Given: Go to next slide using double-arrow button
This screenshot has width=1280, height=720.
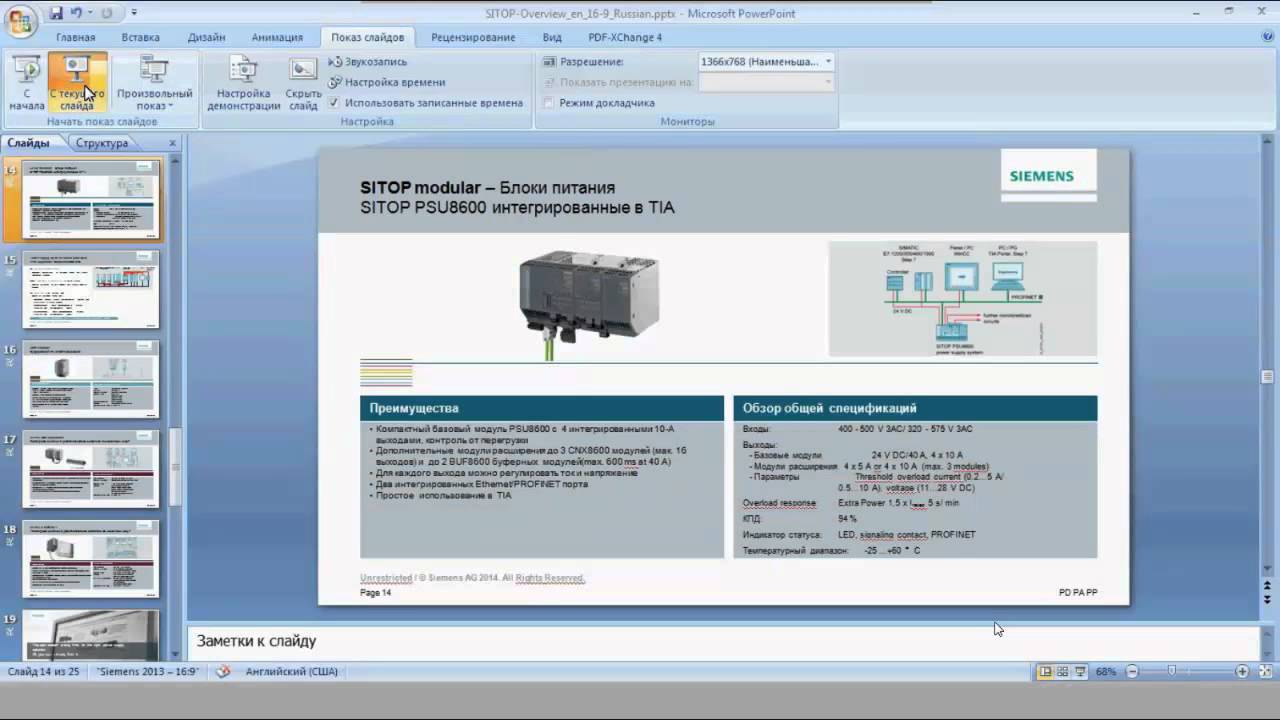Looking at the screenshot, I should [x=1269, y=601].
